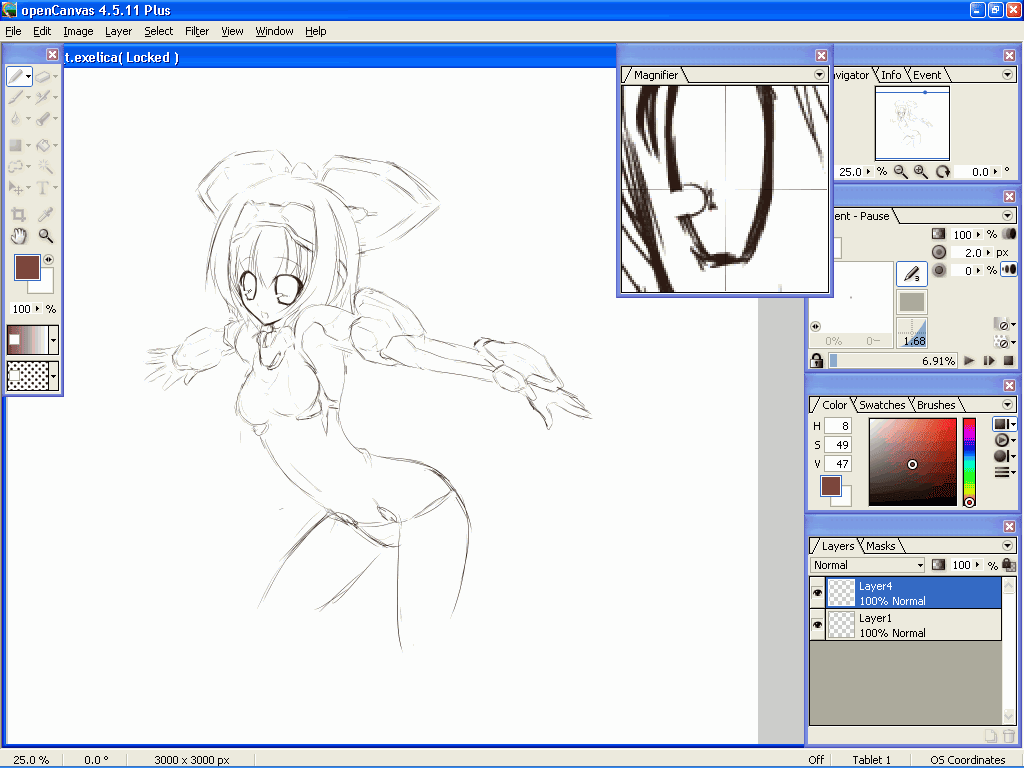Zoom in using Navigator plus magnifier
Screen dimensions: 1024x768
921,172
